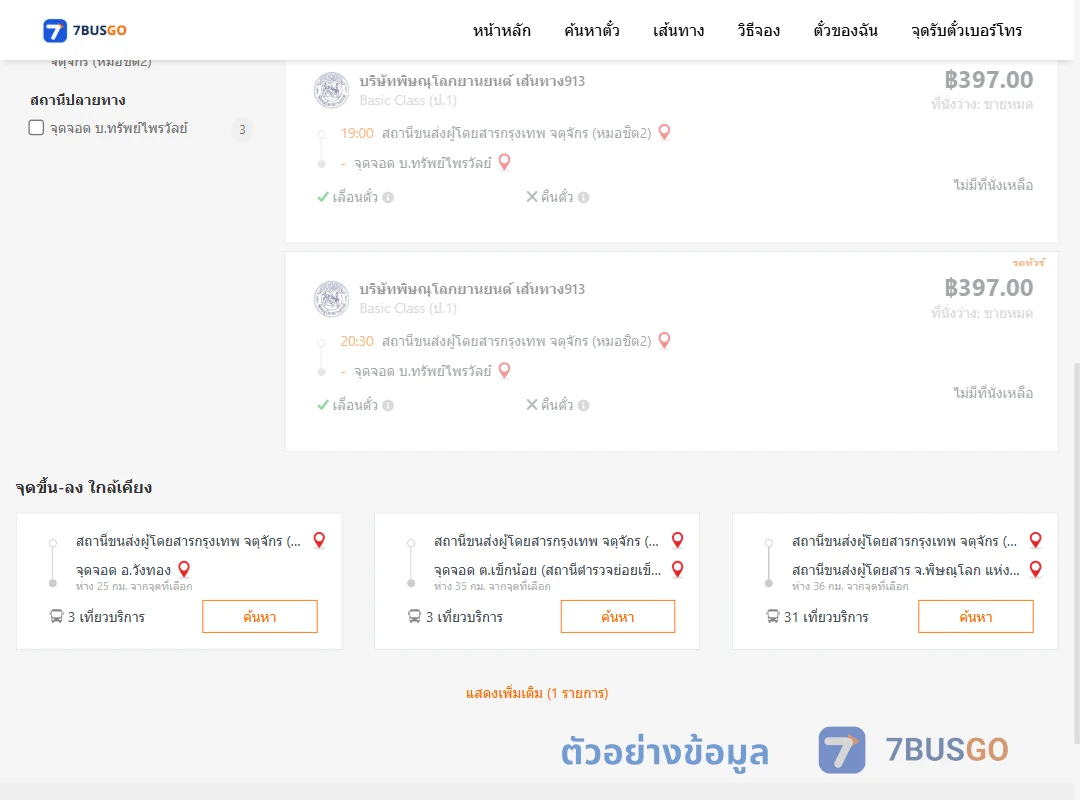Click the รถทัวร์ tag on 20:30 trip
Screen dimensions: 1080x800
pos(1028,263)
